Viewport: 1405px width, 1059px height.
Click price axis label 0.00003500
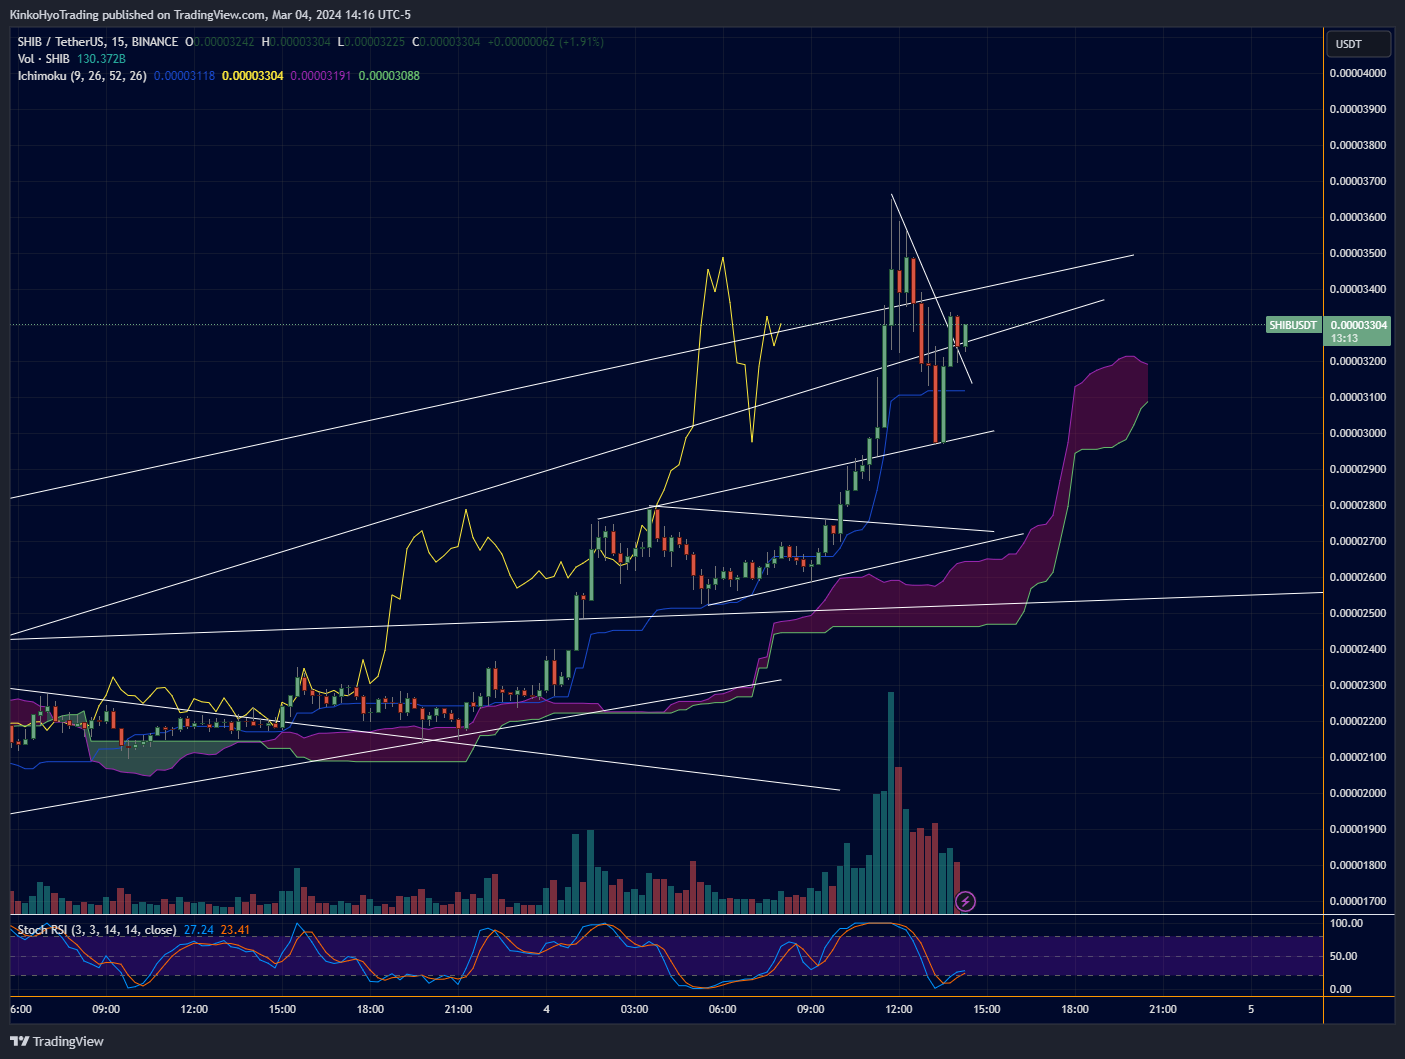pyautogui.click(x=1357, y=253)
